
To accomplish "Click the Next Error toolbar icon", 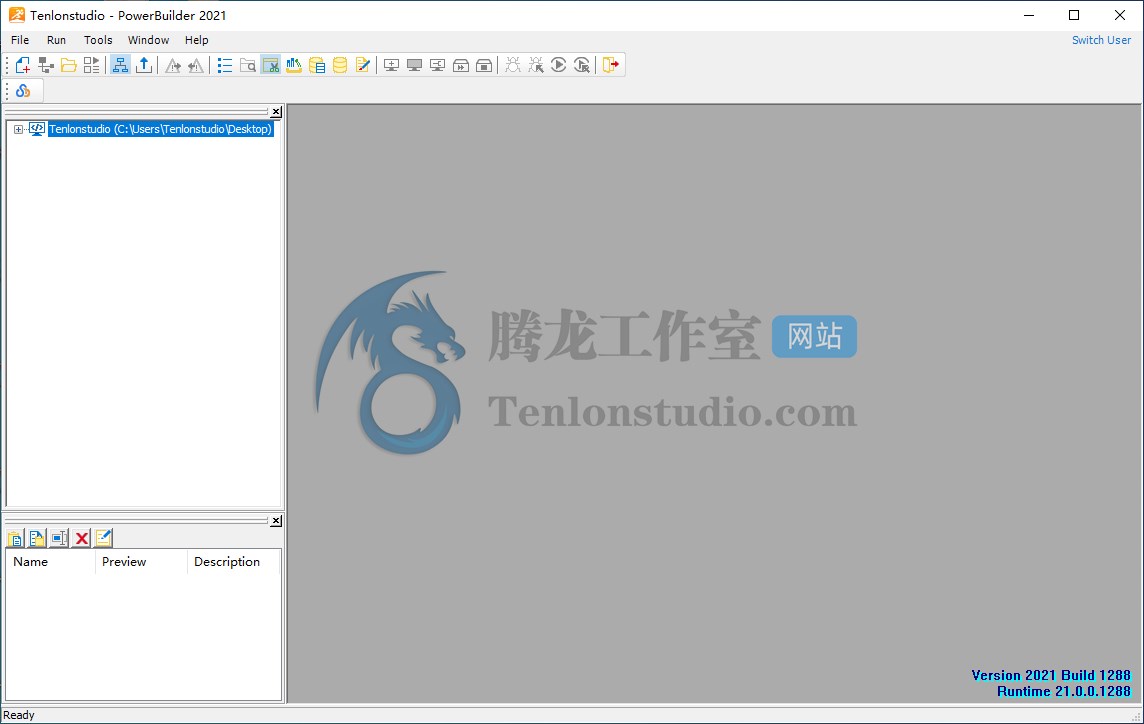I will (173, 66).
